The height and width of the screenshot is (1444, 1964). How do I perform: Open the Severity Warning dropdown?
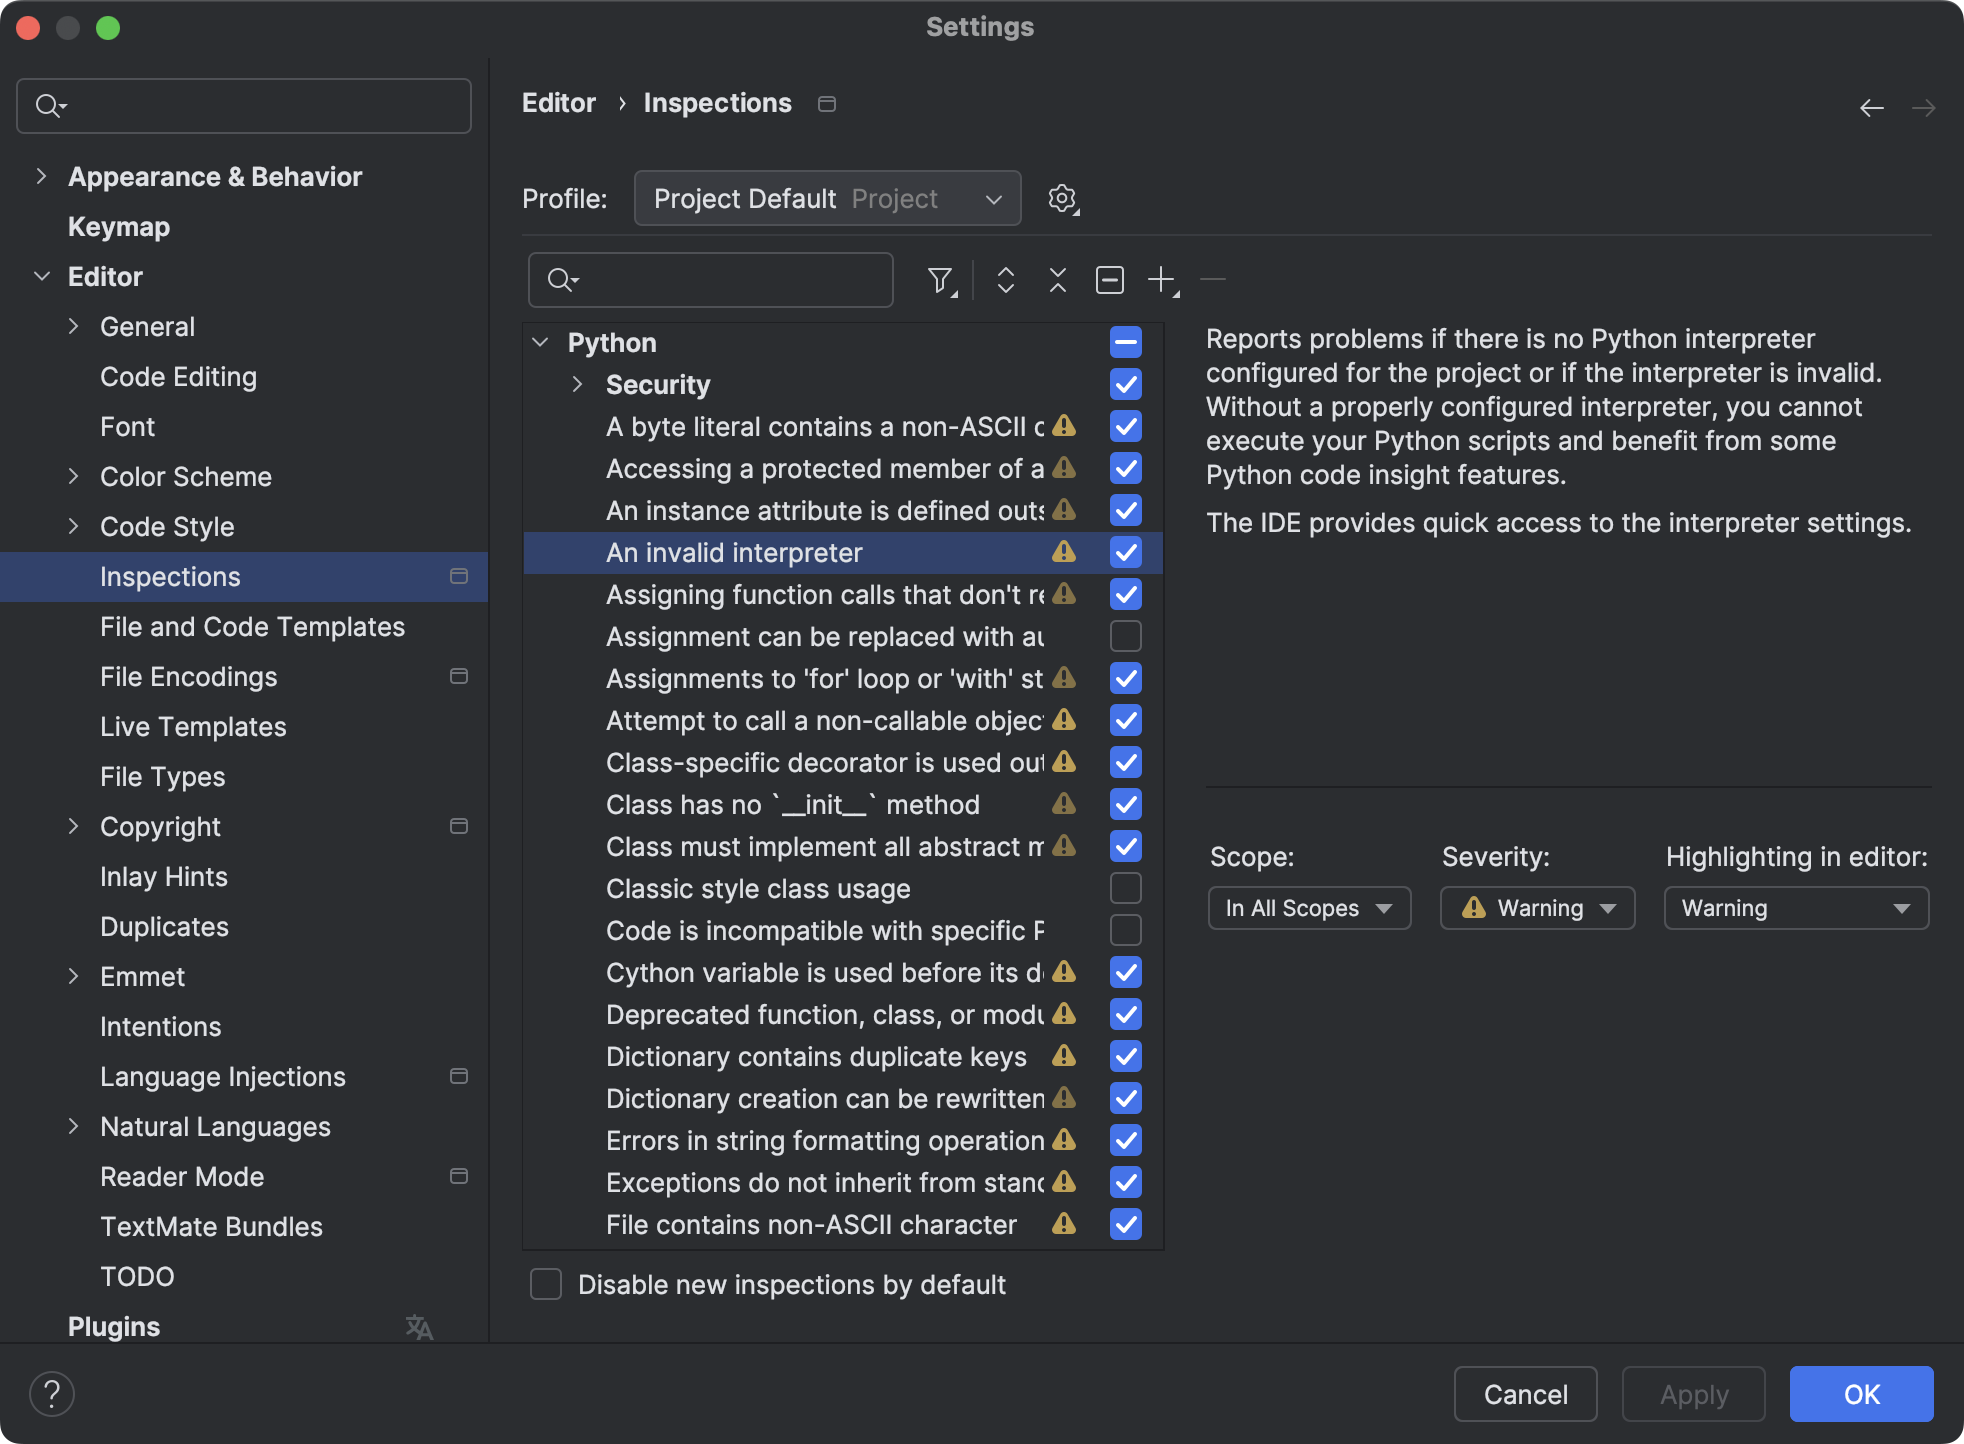[x=1538, y=908]
